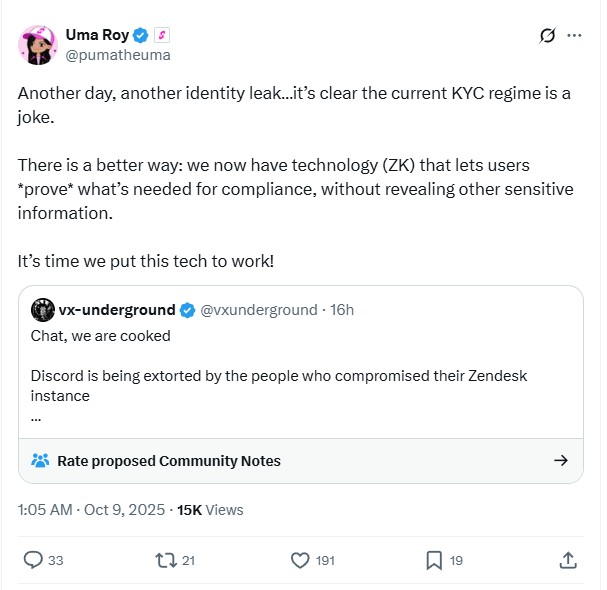Click vx-underground's quoted avatar
607x590 pixels.
[x=41, y=309]
